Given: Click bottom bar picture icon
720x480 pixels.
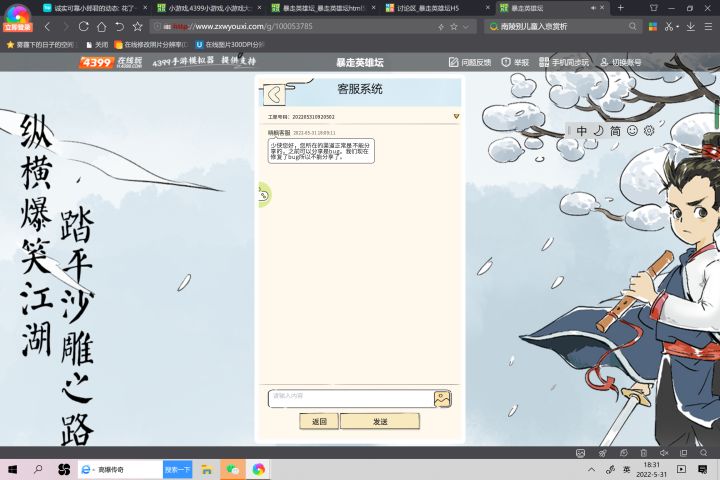Looking at the screenshot, I should (x=580, y=453).
